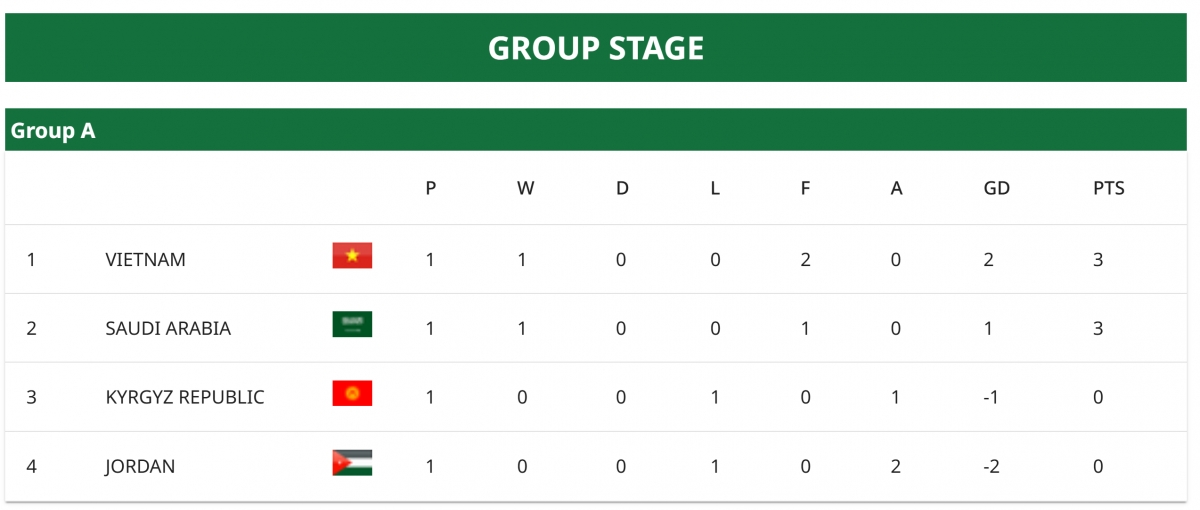Open the JORDAN team entry

tap(140, 466)
